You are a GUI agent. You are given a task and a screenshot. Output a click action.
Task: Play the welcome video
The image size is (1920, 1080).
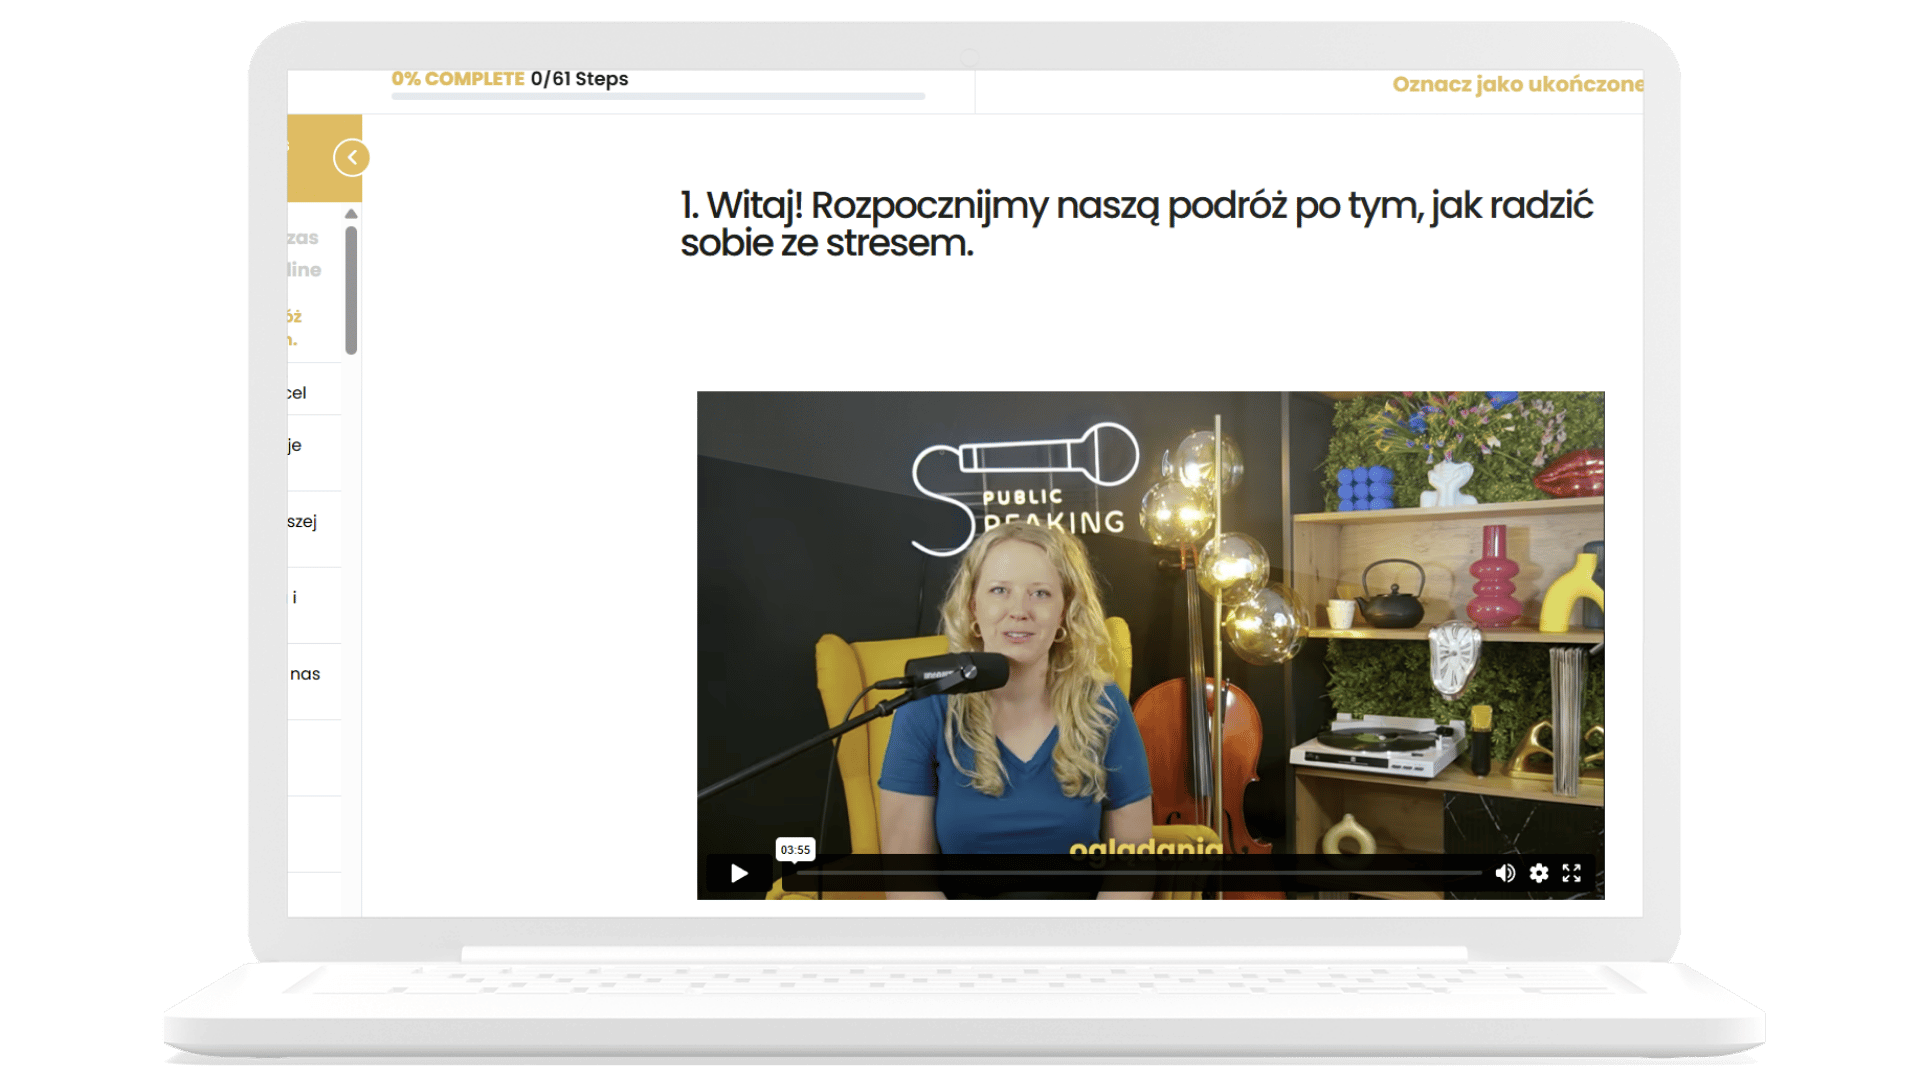(x=739, y=873)
